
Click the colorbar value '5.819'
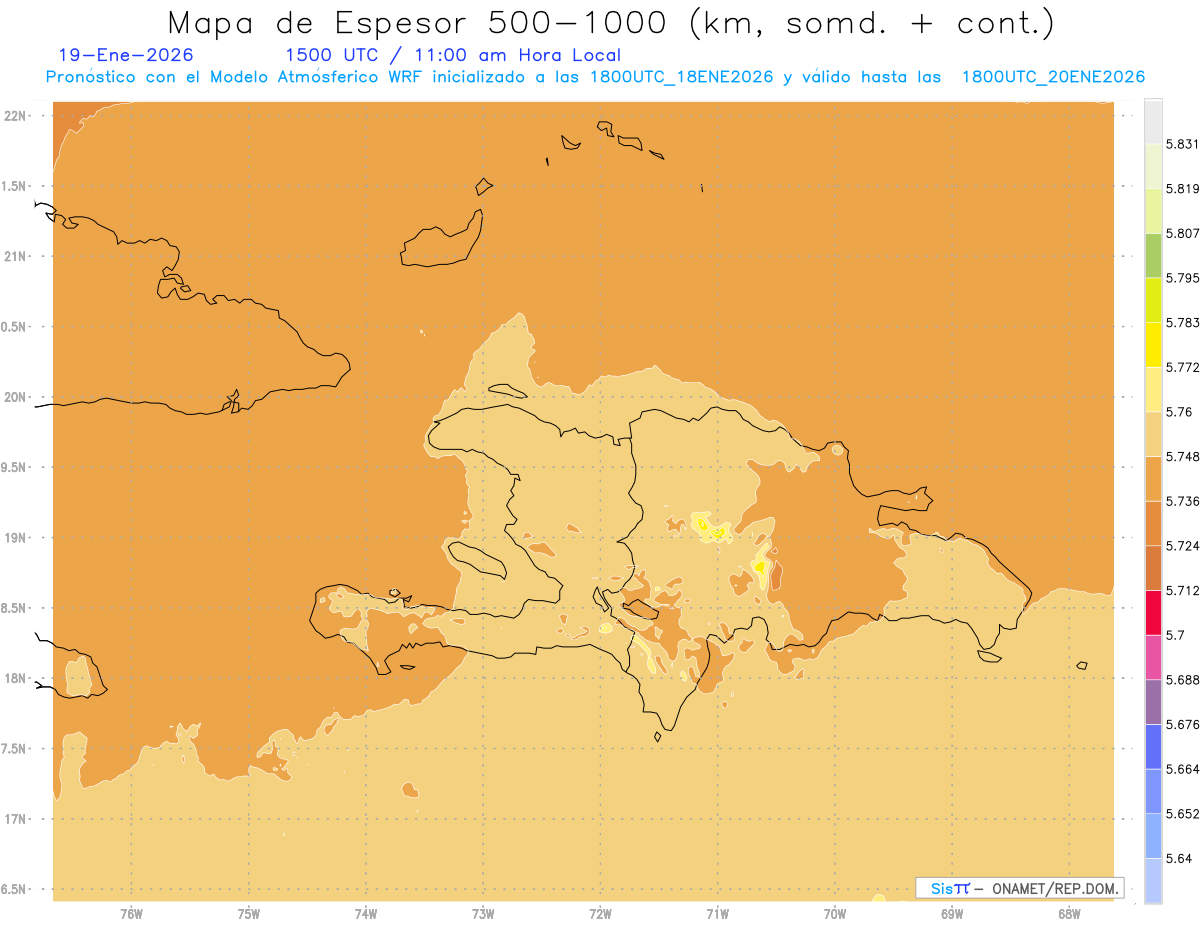pos(1183,188)
